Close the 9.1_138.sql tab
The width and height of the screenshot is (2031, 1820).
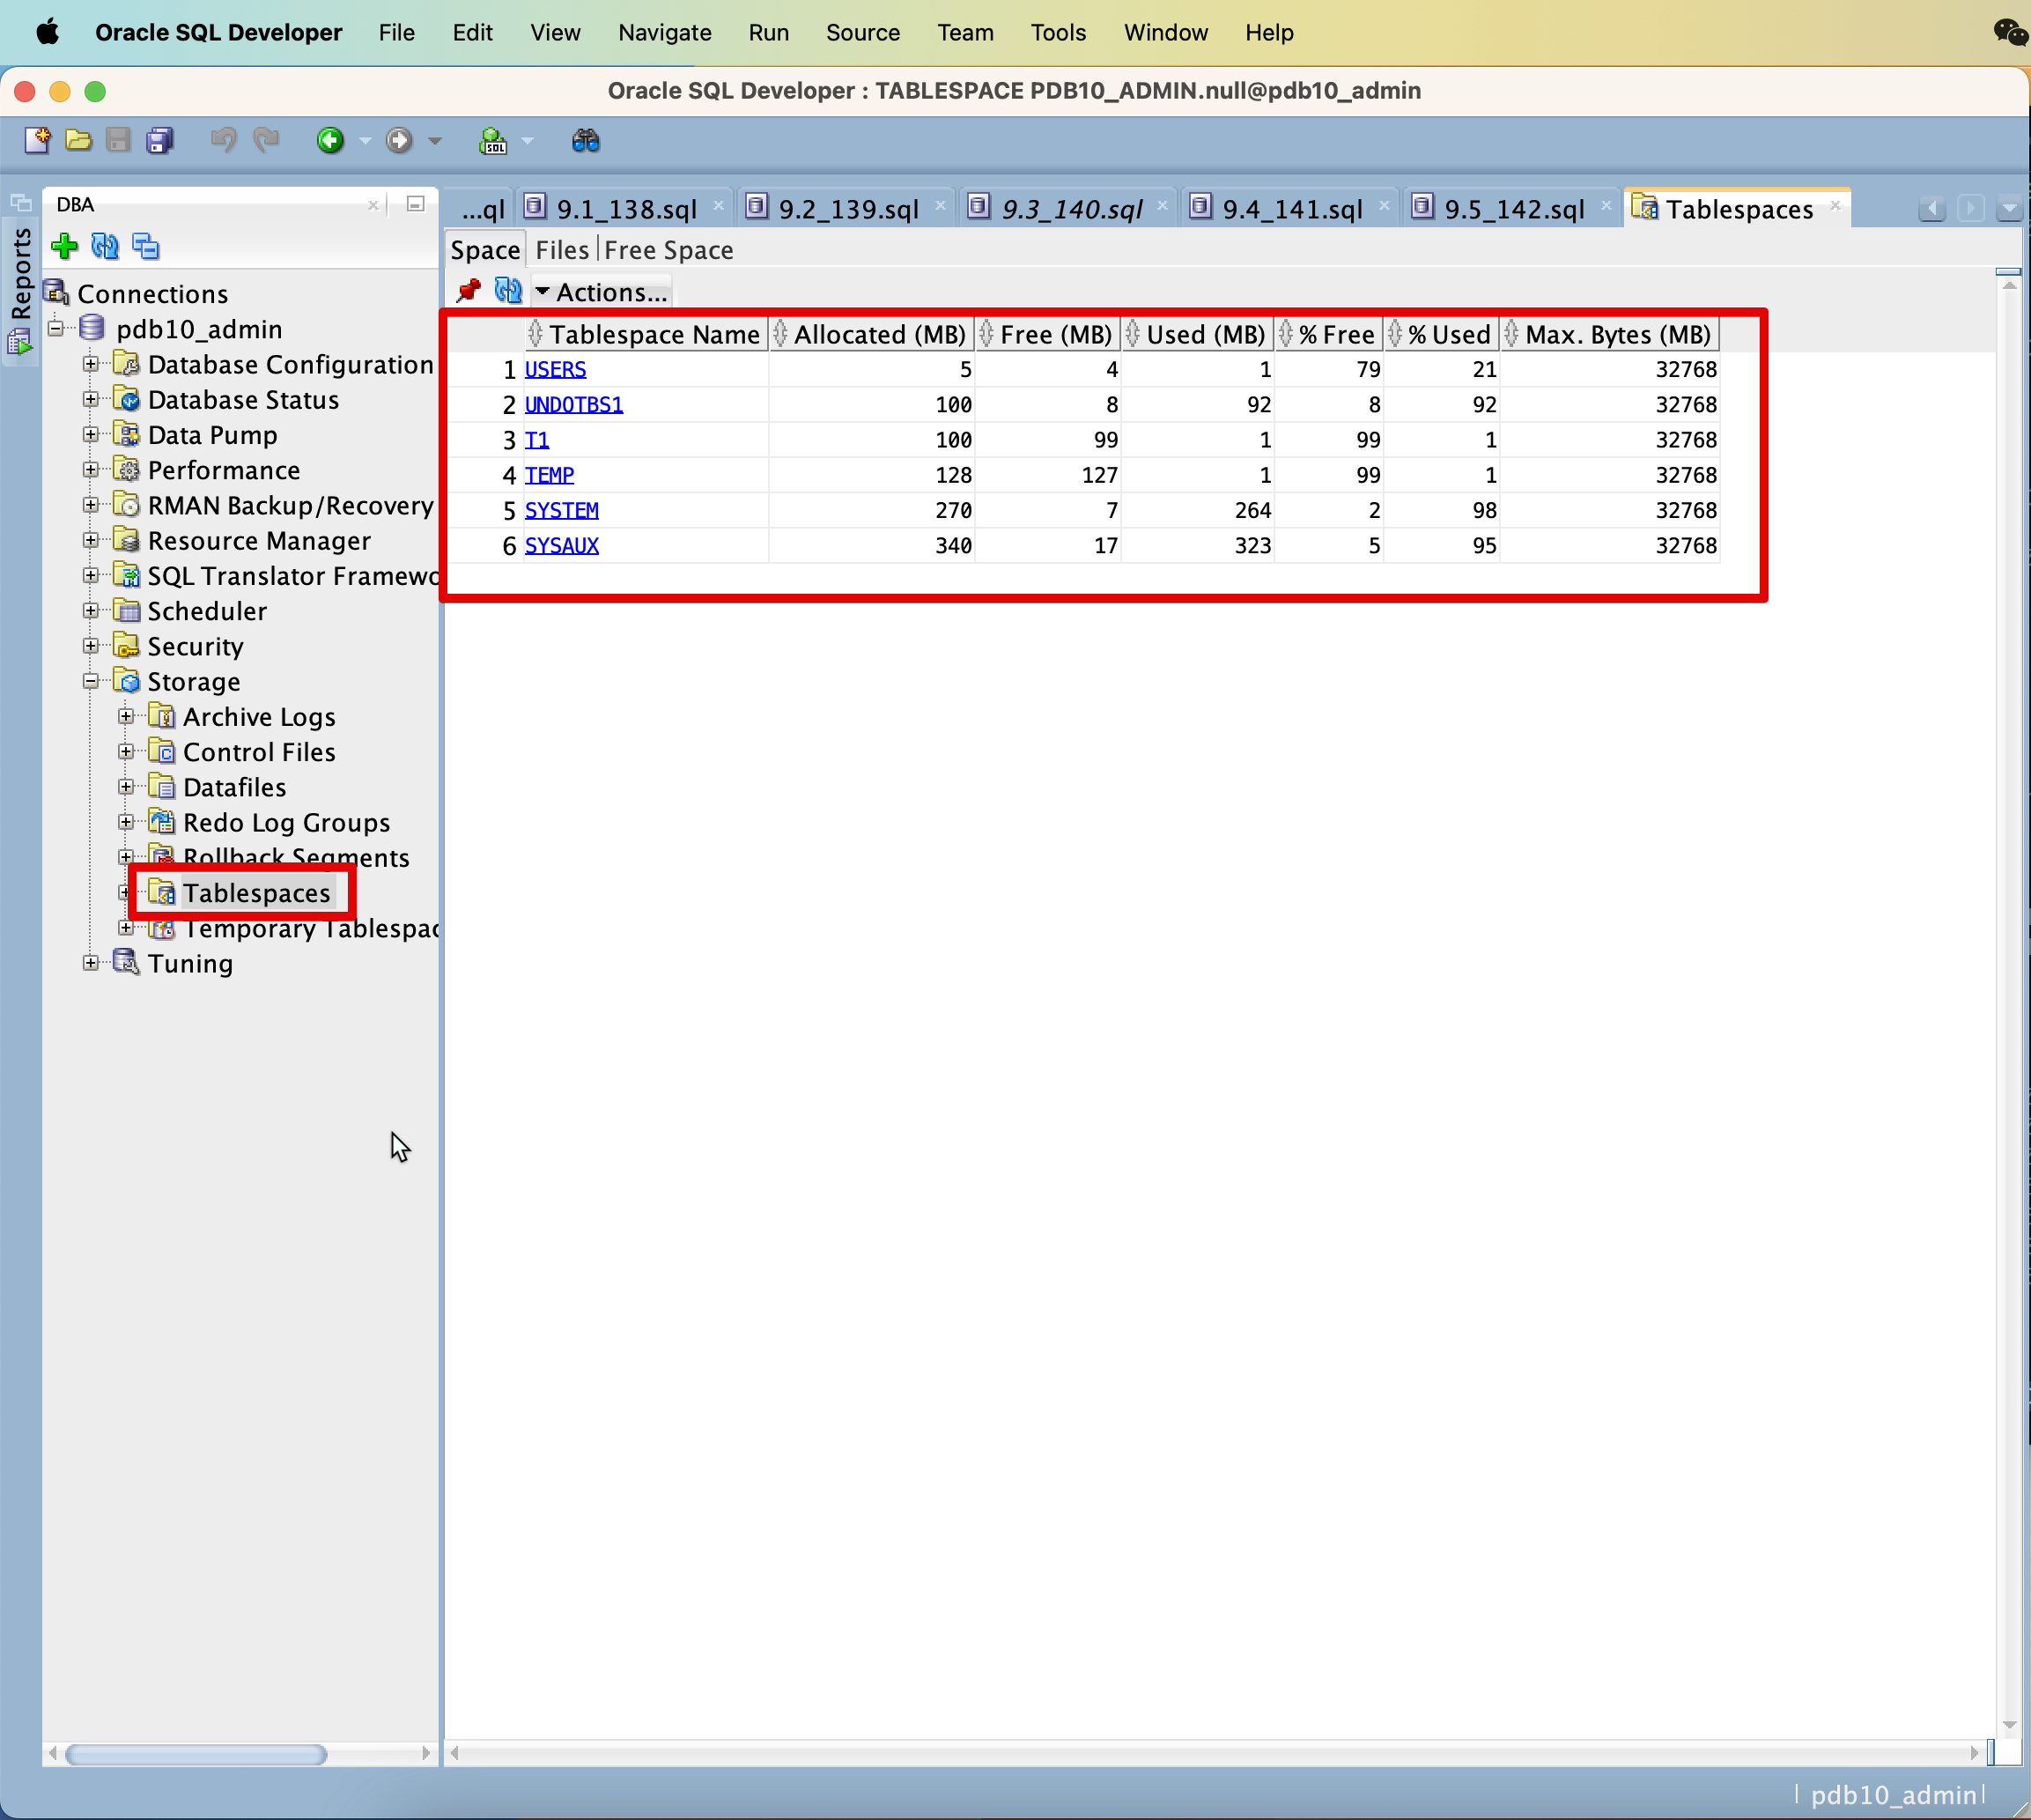718,206
